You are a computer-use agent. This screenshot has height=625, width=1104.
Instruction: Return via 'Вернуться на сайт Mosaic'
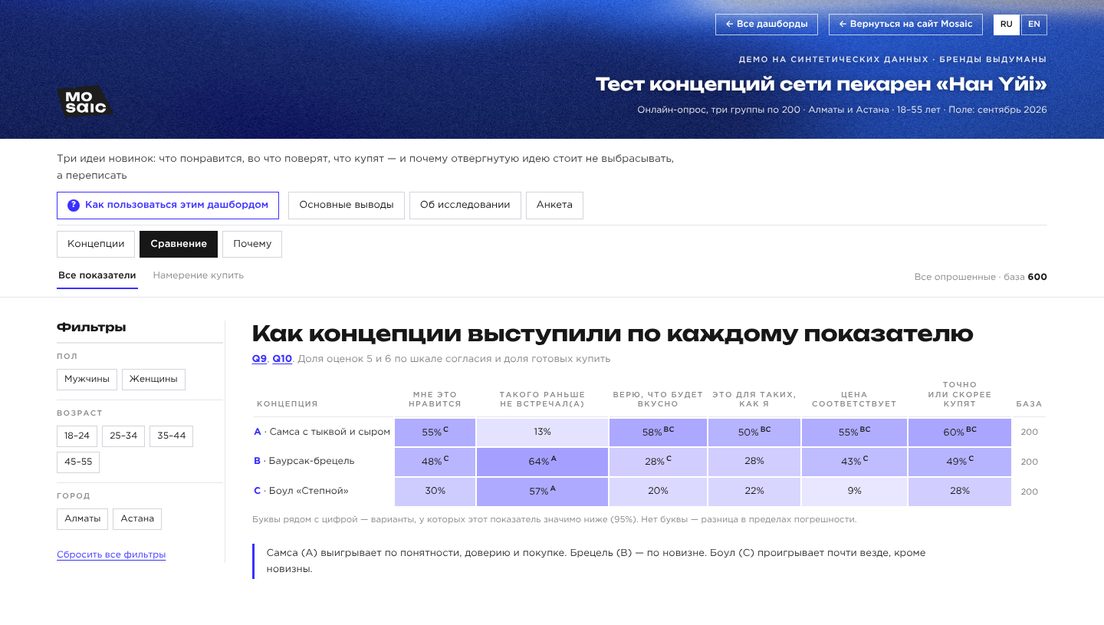pyautogui.click(x=905, y=24)
